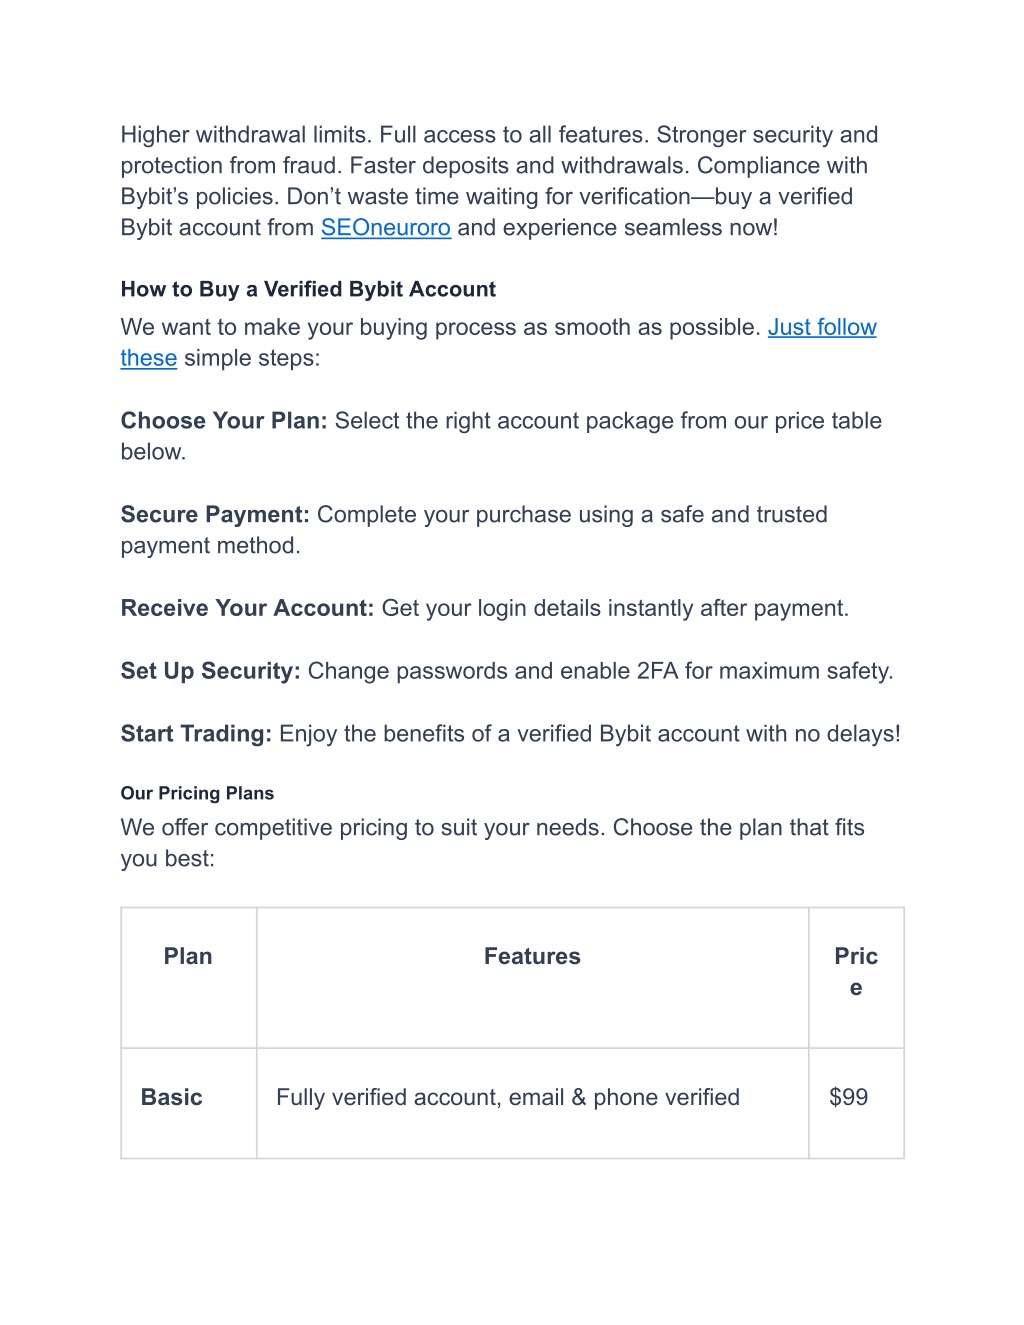Click the 'Fully verified account' features cell
1024x1325 pixels.
coord(532,1103)
